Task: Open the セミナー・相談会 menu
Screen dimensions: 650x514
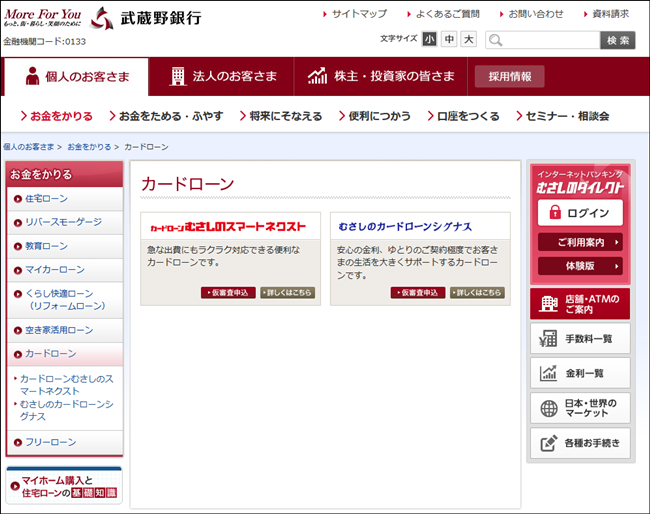Action: click(x=563, y=116)
